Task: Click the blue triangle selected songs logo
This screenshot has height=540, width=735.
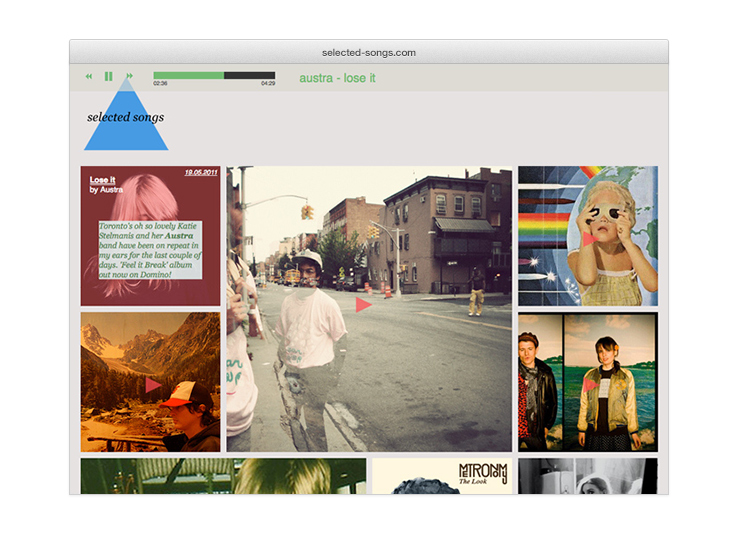Action: (126, 122)
